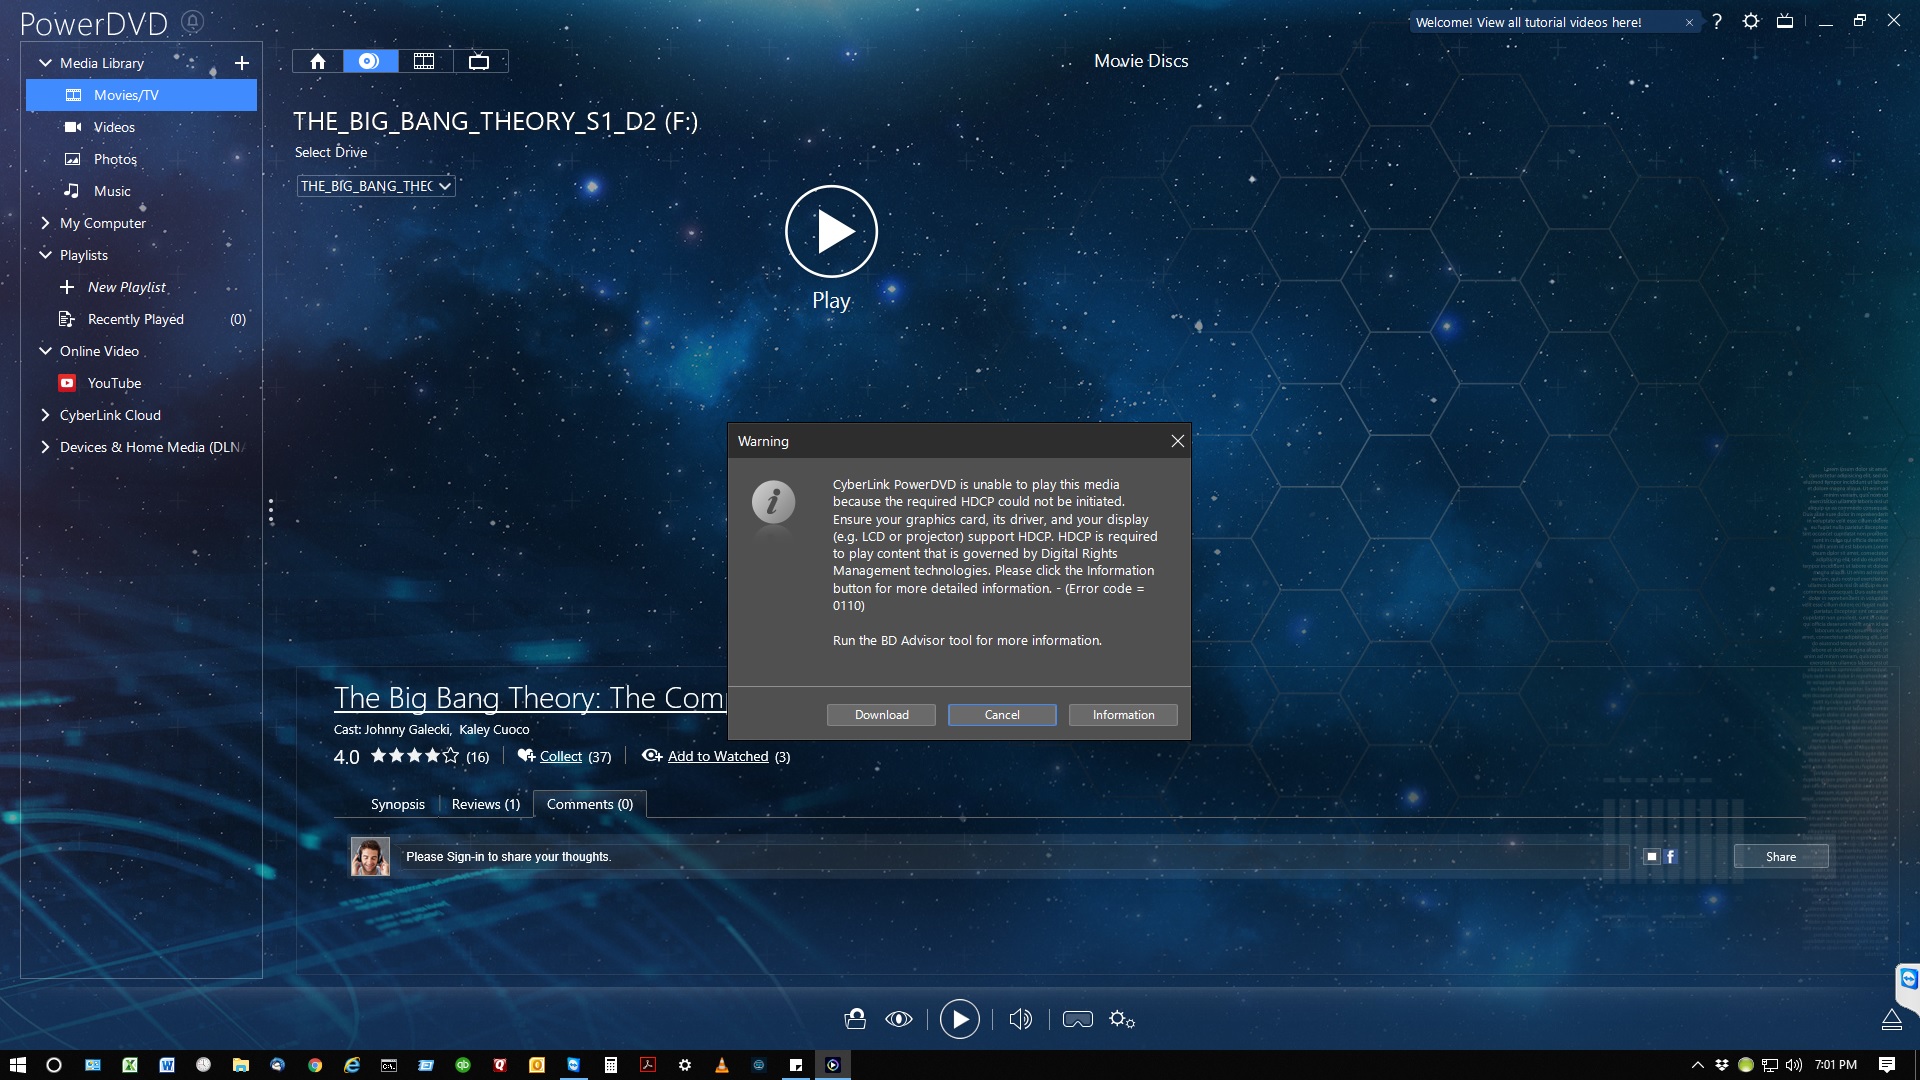Open Chrome from the taskbar

click(315, 1065)
